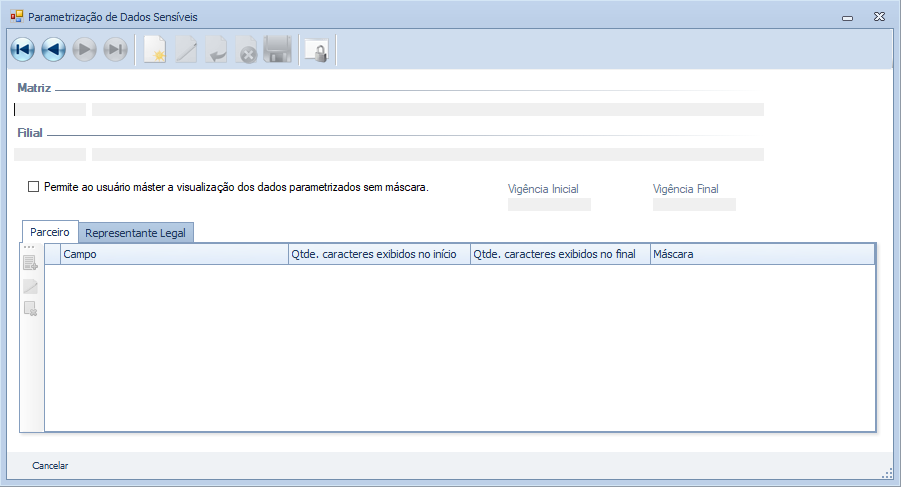Minimize the Parametrização de Dados Sensíveis window

pos(848,17)
